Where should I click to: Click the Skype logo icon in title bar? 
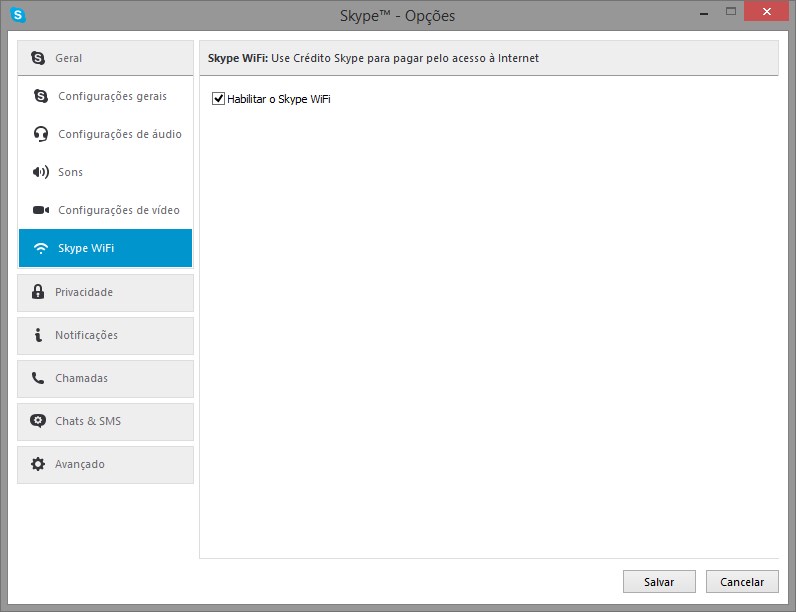pos(18,15)
